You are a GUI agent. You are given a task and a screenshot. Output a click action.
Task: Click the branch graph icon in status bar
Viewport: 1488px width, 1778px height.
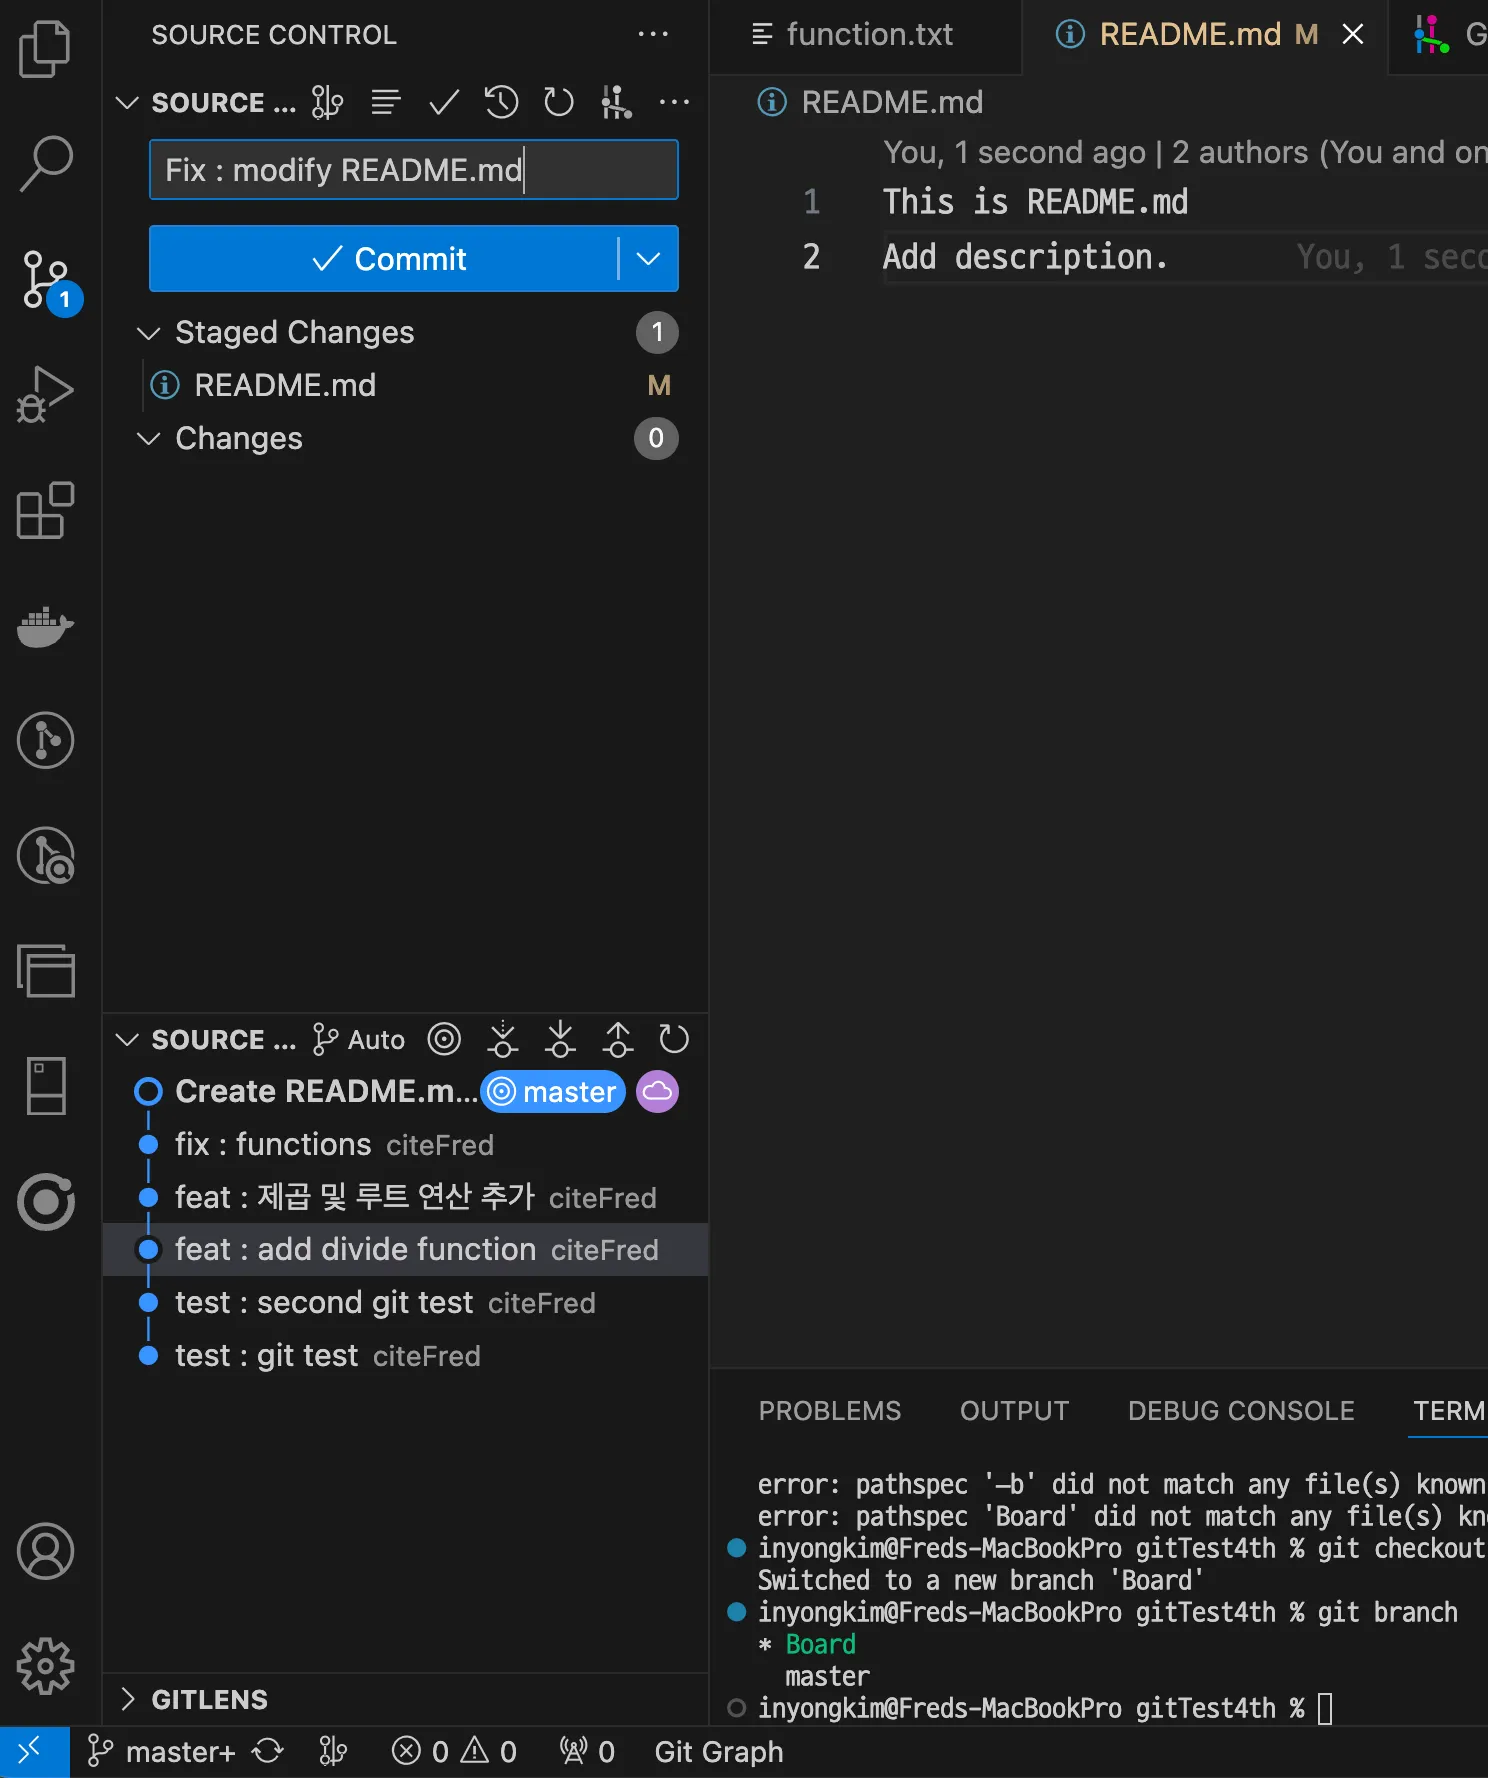(x=333, y=1751)
